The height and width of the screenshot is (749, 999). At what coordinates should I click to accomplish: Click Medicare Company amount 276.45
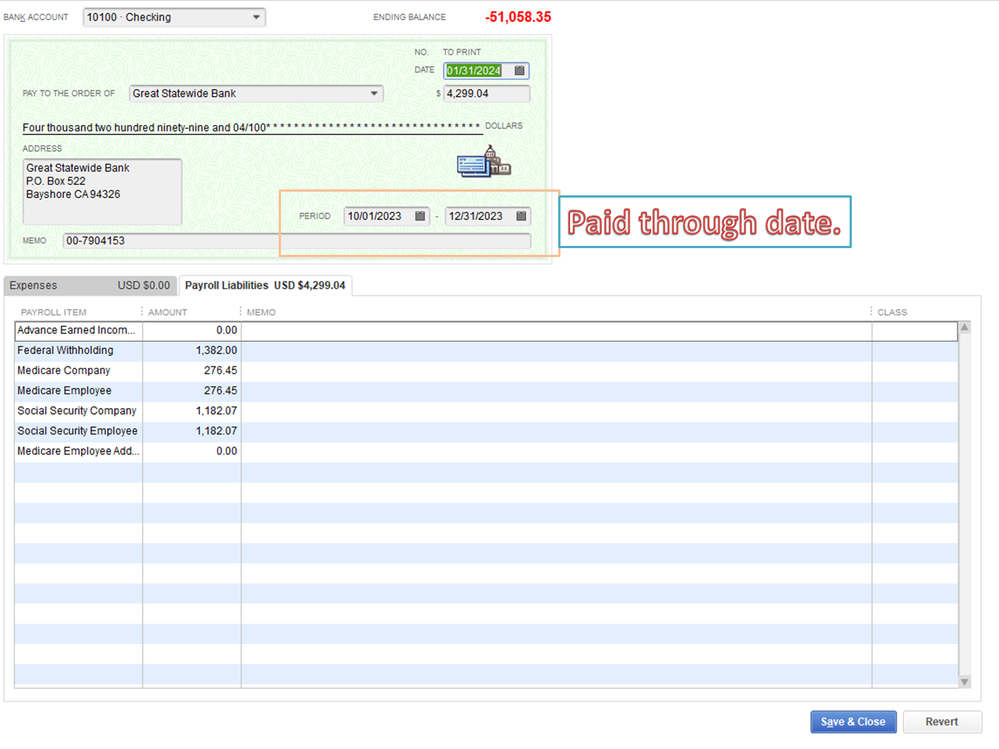tap(192, 371)
